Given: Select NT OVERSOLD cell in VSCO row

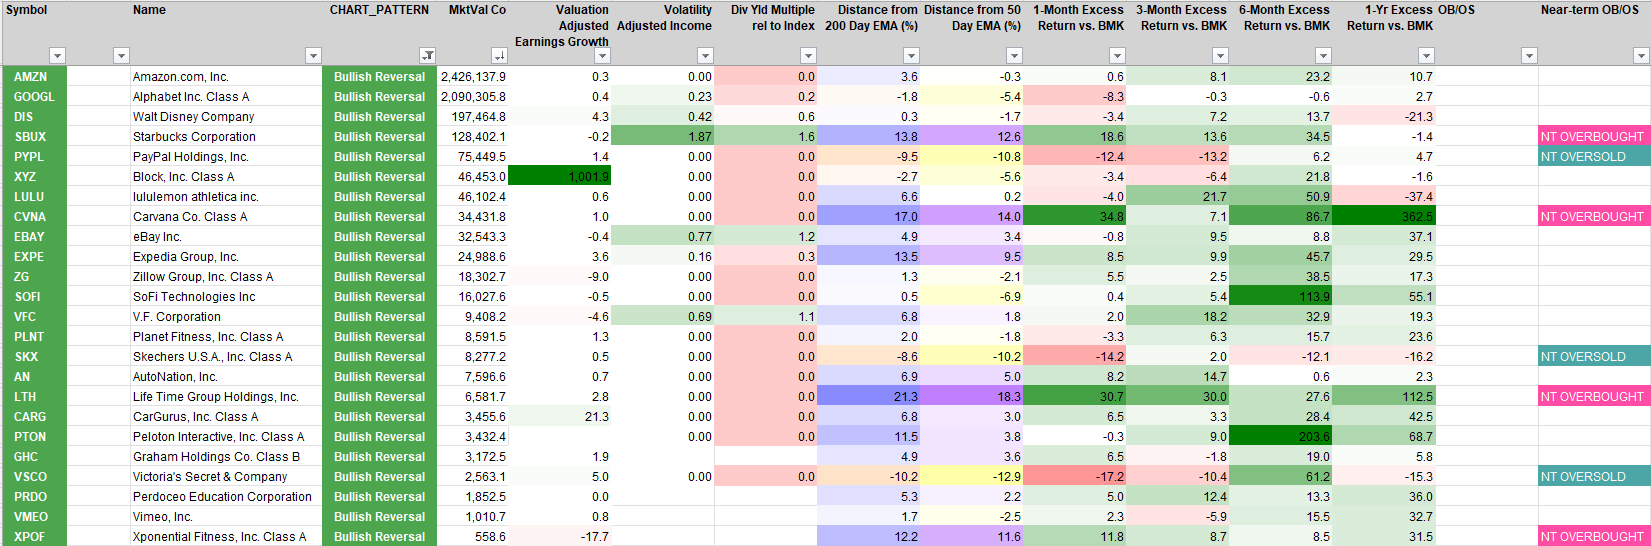Looking at the screenshot, I should pyautogui.click(x=1594, y=477).
